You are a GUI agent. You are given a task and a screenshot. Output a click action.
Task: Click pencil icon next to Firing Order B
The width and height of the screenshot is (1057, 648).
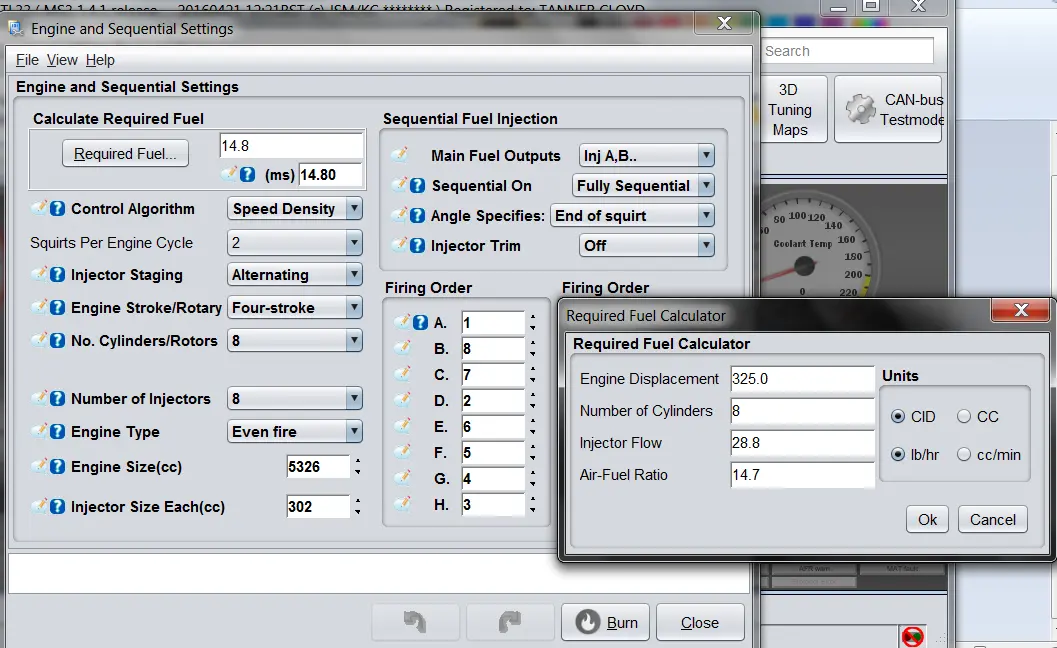tap(402, 349)
